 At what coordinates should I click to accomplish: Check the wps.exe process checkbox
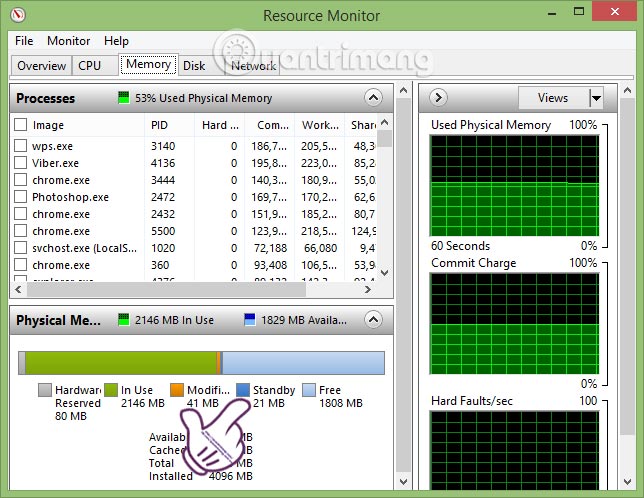20,146
